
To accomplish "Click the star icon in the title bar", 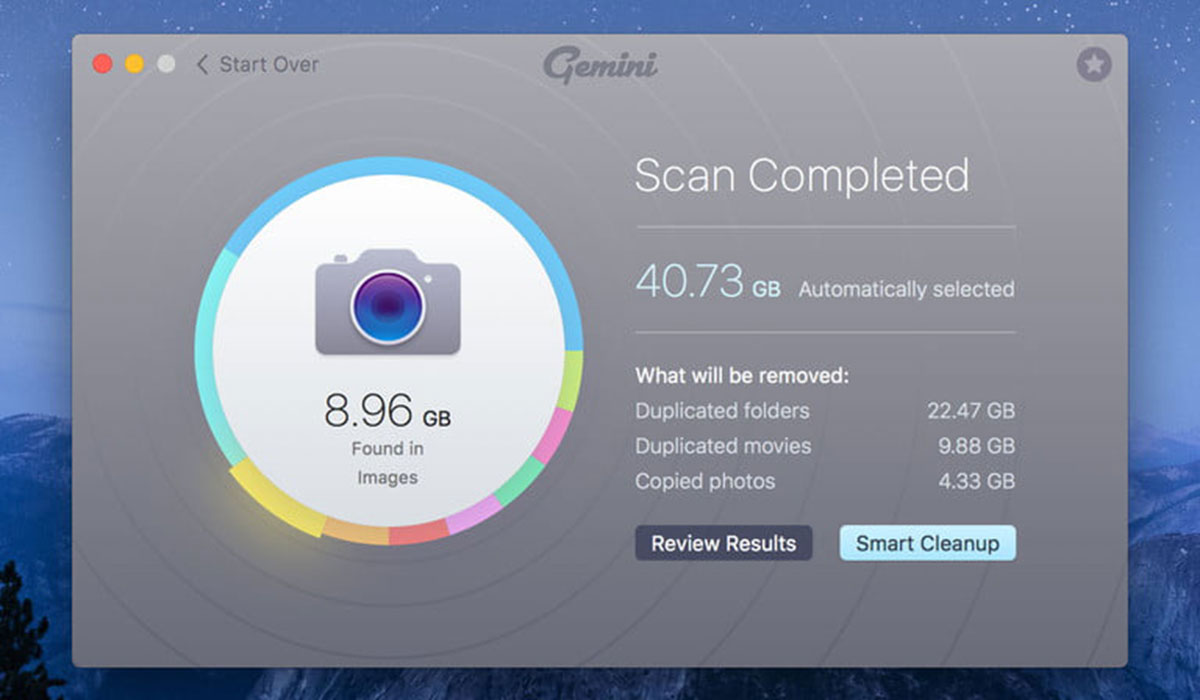I will [1094, 66].
